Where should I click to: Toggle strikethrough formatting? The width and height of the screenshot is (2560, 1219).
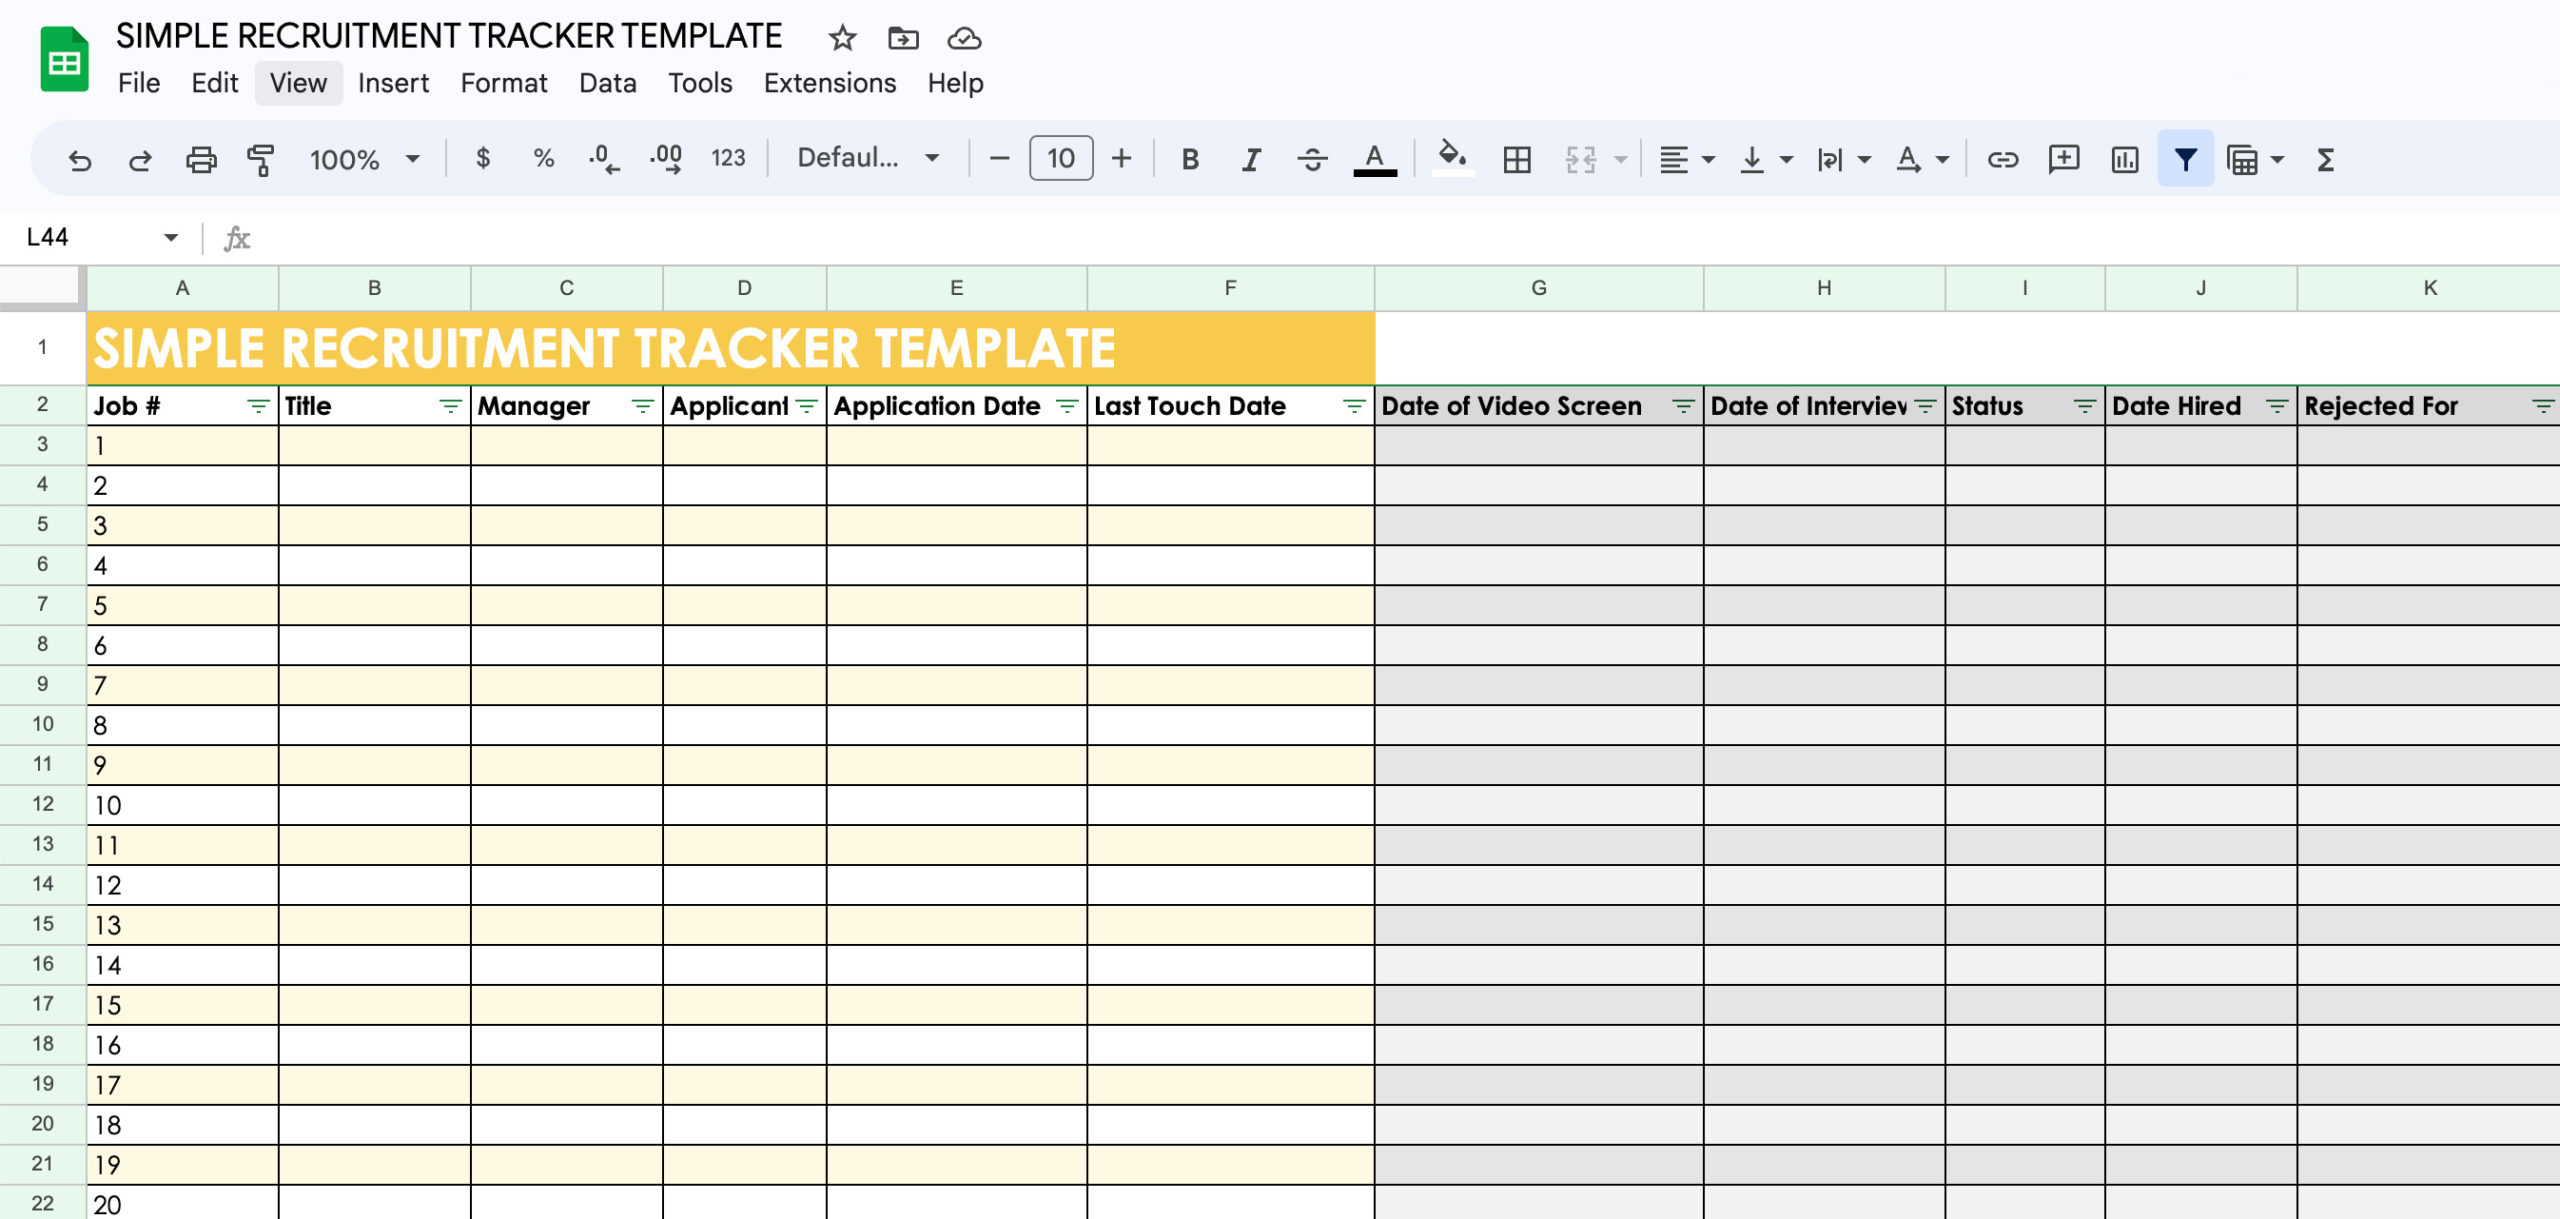click(1312, 159)
